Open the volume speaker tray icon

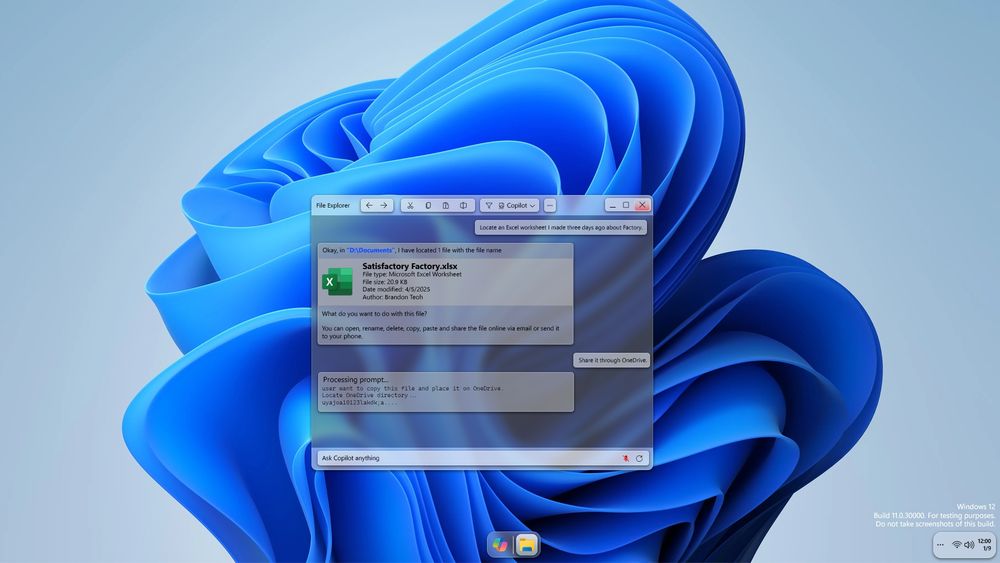(x=969, y=545)
